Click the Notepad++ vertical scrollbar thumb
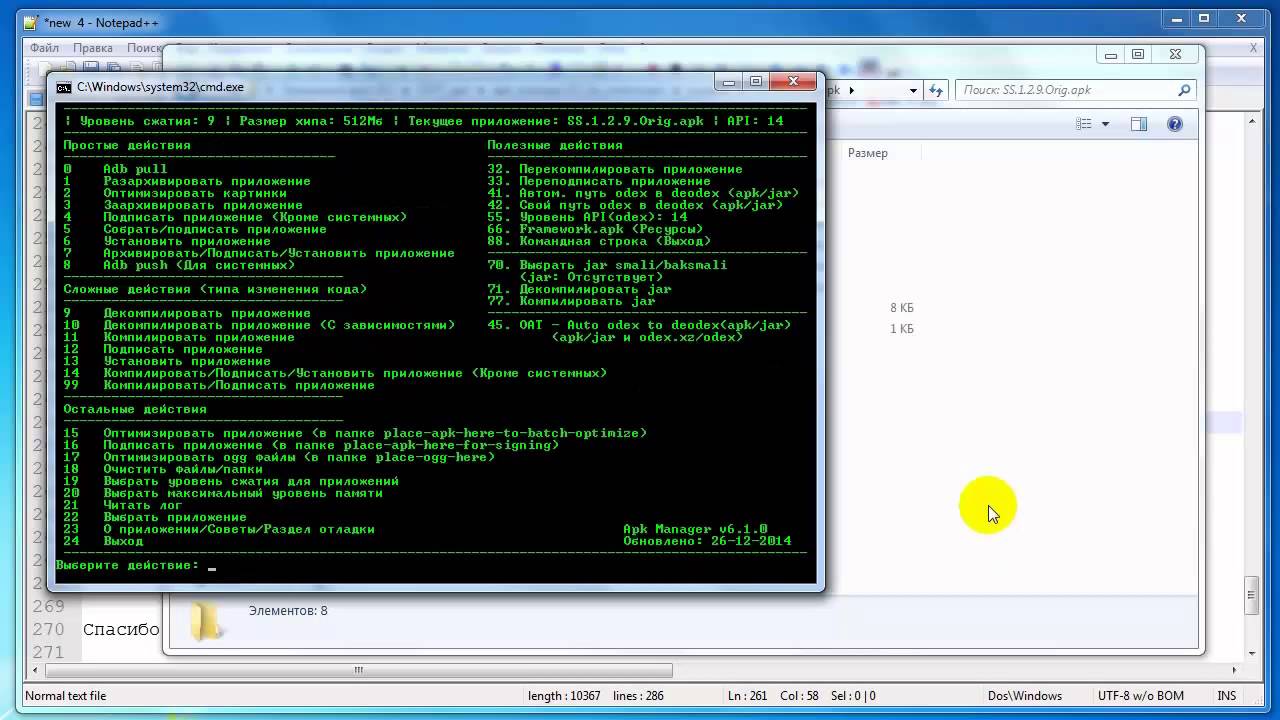This screenshot has height=720, width=1280. pyautogui.click(x=1251, y=595)
